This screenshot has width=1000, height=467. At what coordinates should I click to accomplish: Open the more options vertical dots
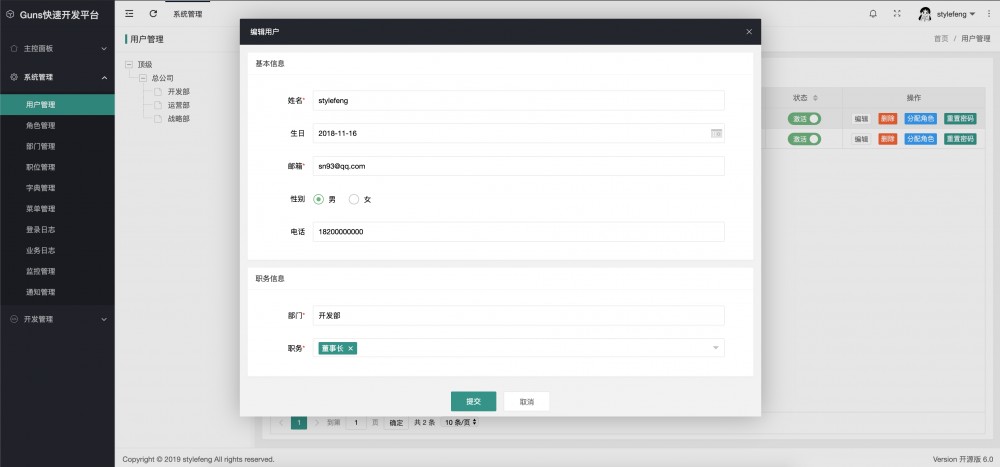click(x=989, y=14)
